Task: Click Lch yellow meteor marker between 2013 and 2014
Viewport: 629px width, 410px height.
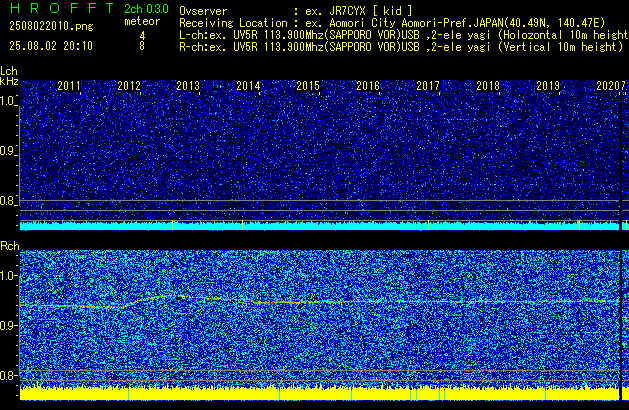Action: 242,225
